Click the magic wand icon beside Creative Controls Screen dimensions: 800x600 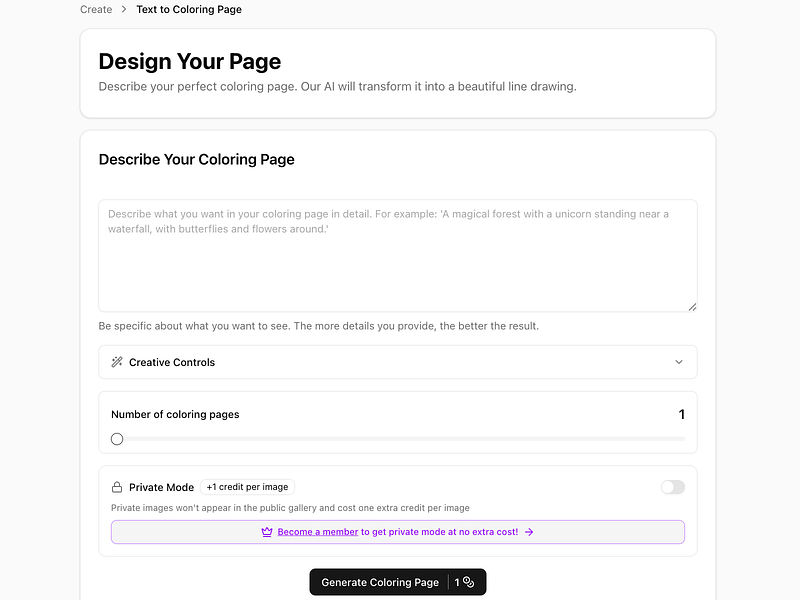point(117,362)
